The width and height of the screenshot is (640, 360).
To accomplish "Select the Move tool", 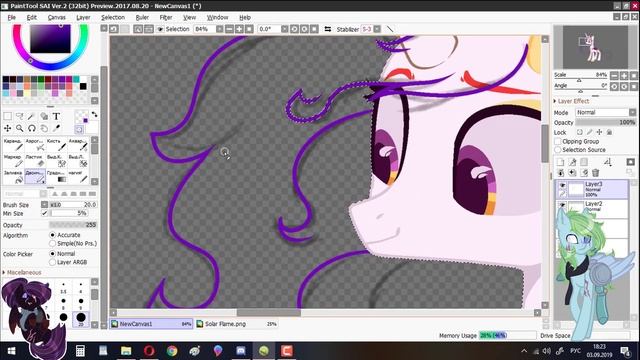I will tap(7, 129).
